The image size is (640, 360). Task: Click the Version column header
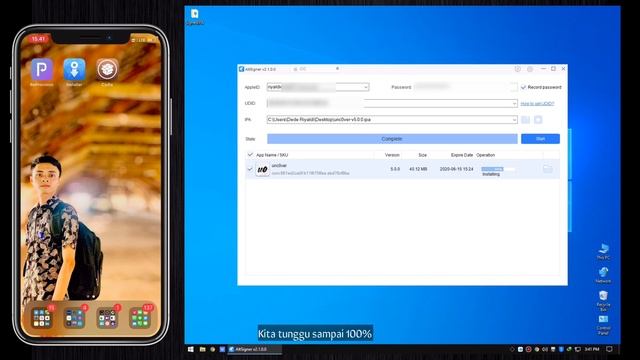point(392,155)
